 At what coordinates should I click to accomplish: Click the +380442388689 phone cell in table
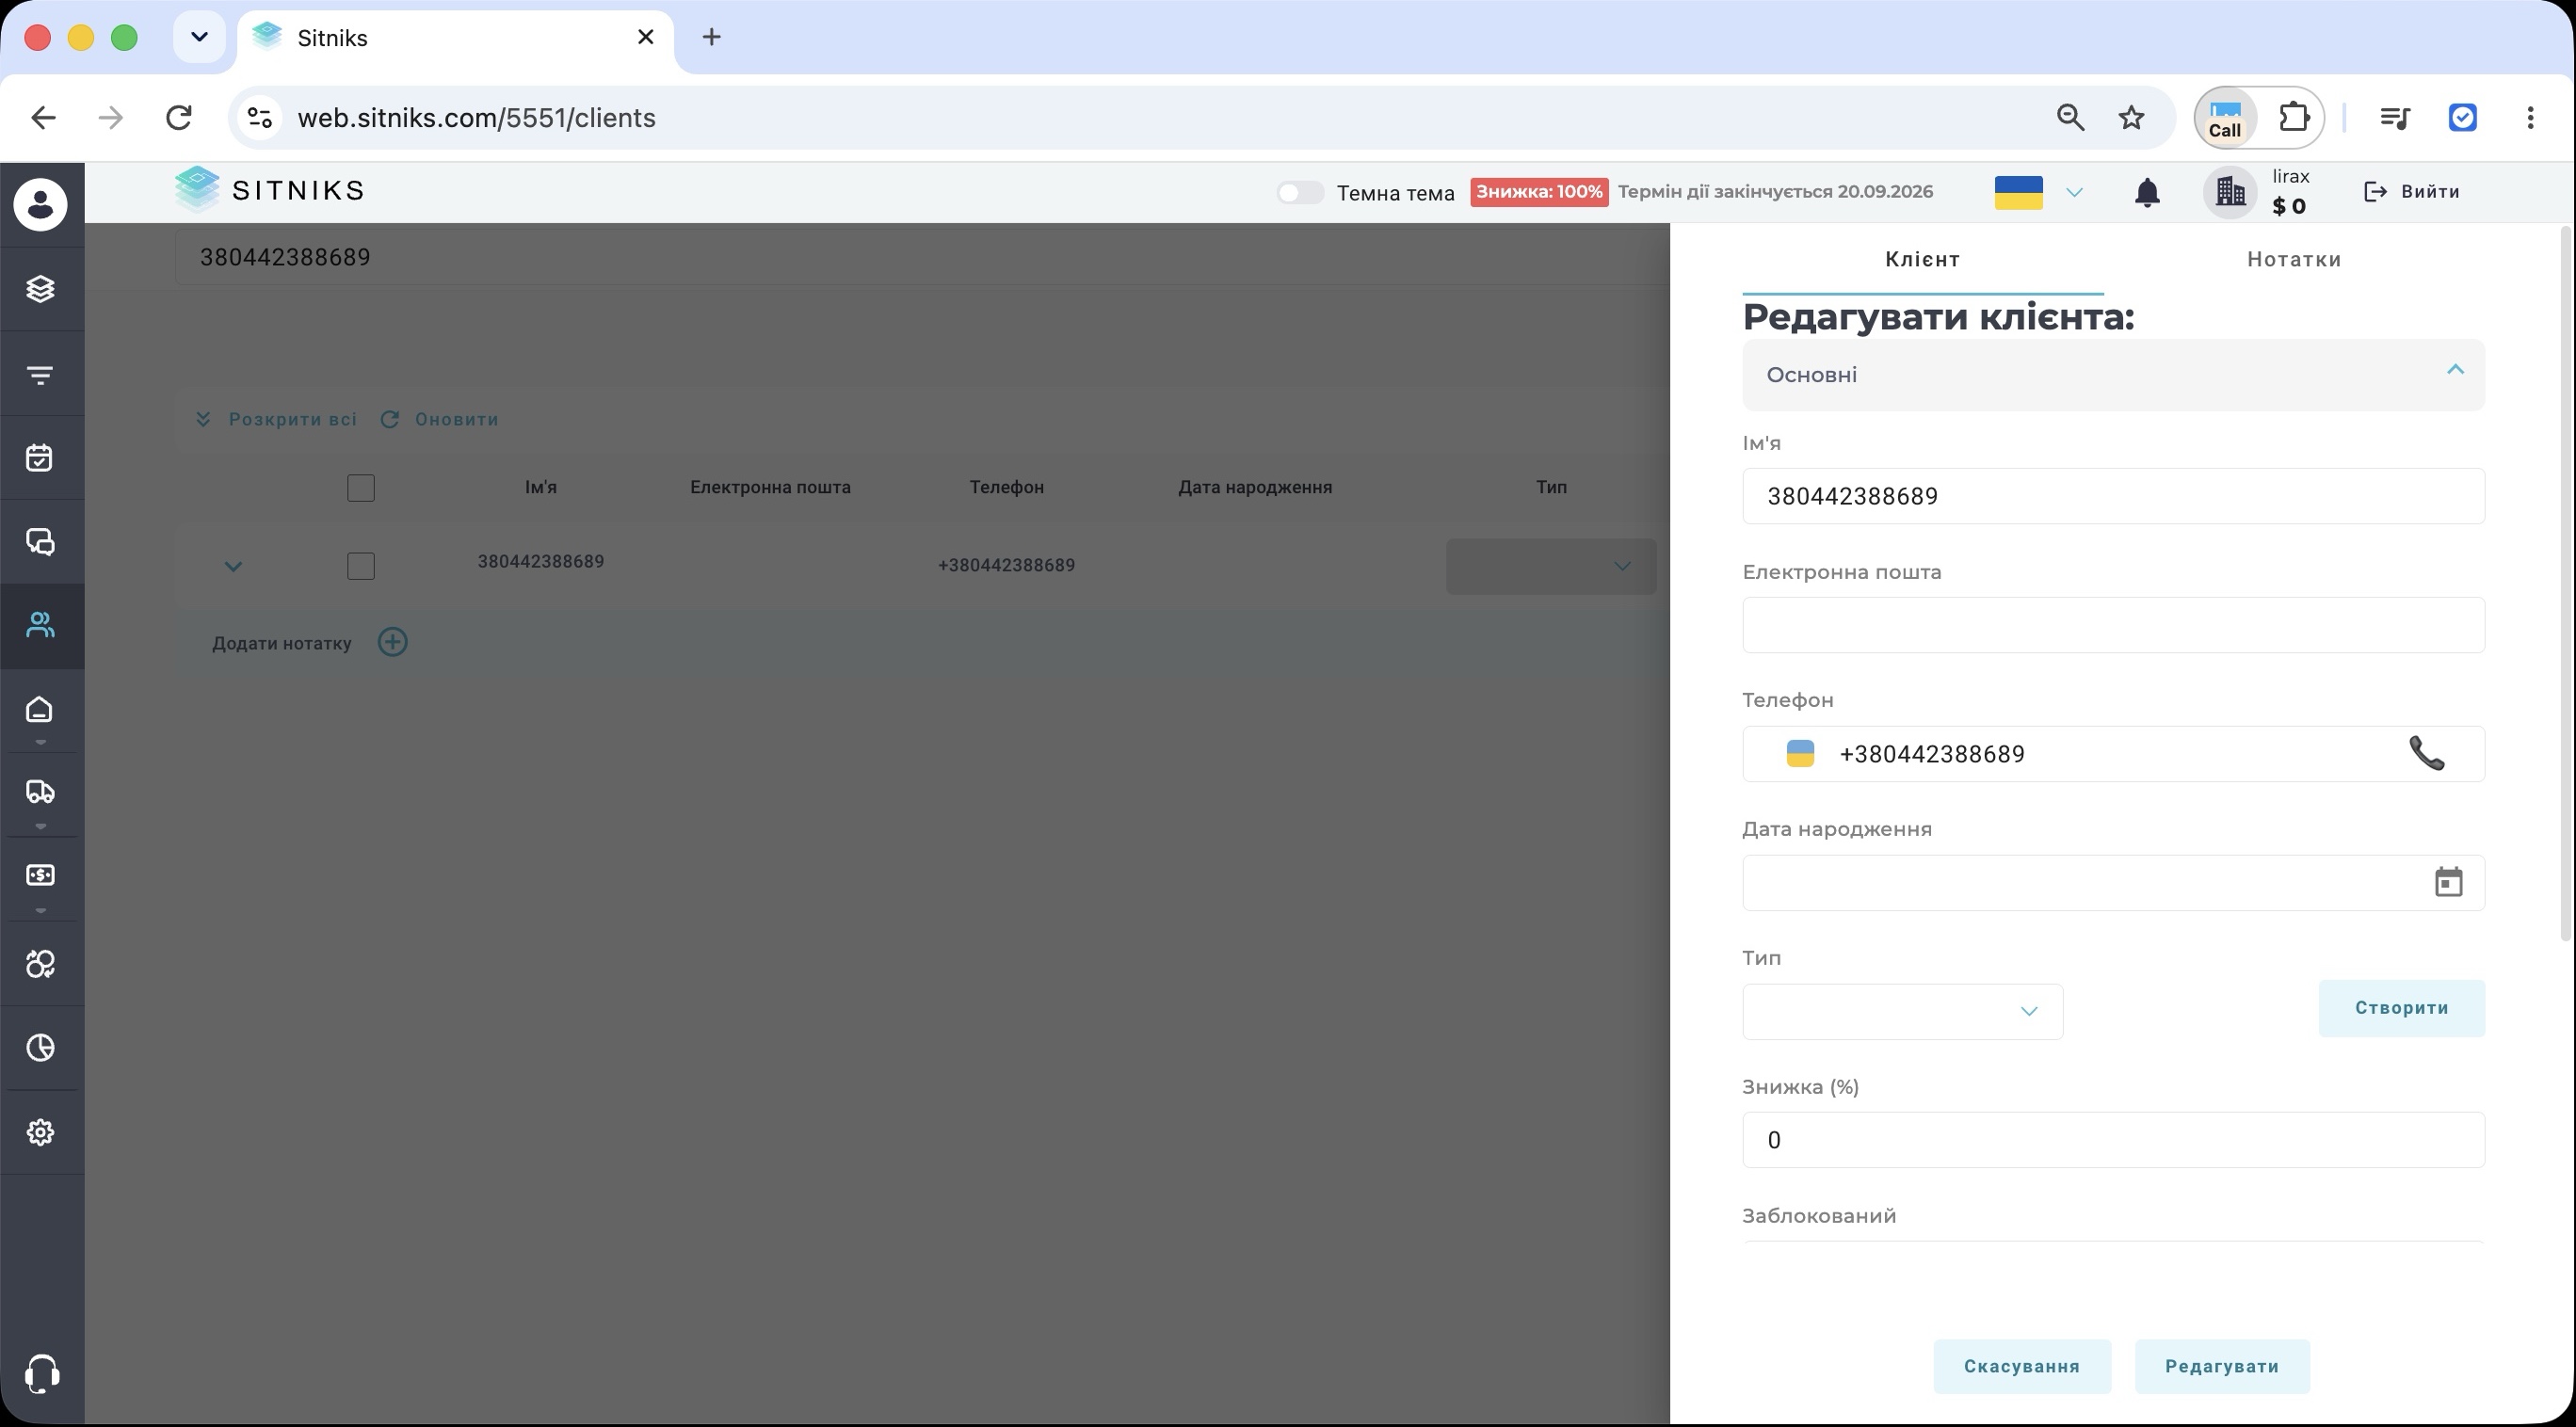coord(1006,565)
